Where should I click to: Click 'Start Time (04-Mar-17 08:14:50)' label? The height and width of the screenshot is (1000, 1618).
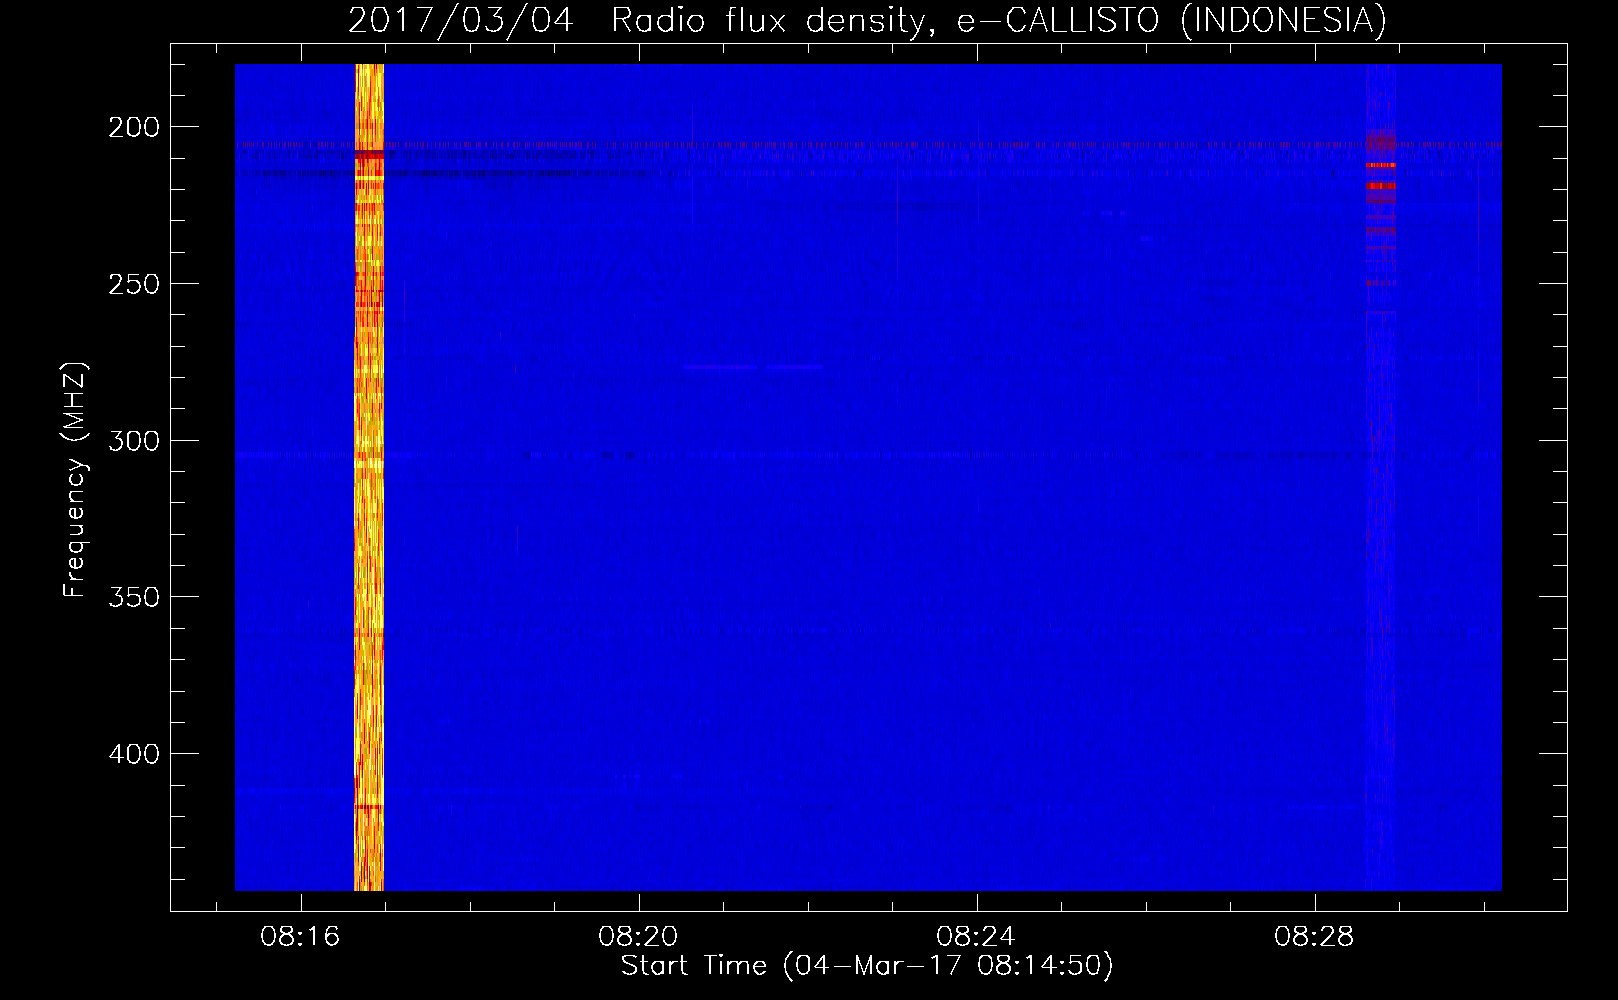point(867,966)
